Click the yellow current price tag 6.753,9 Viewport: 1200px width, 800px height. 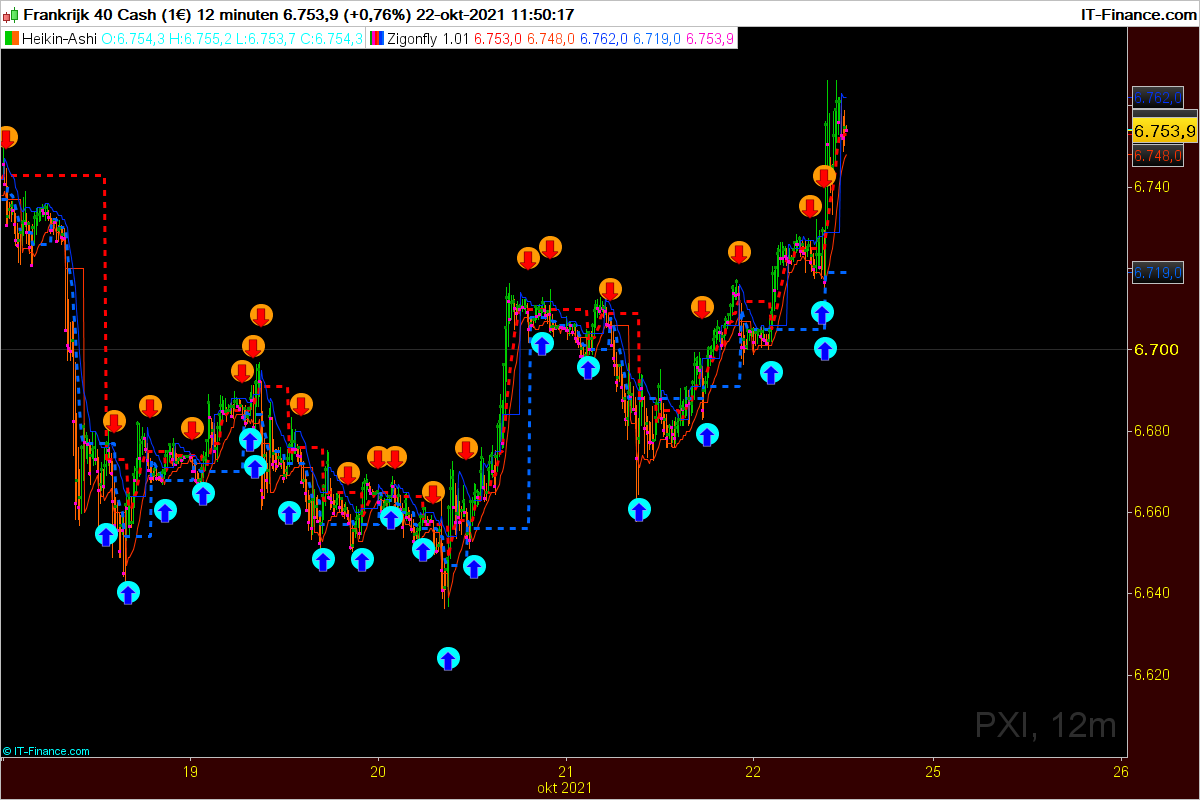1163,131
